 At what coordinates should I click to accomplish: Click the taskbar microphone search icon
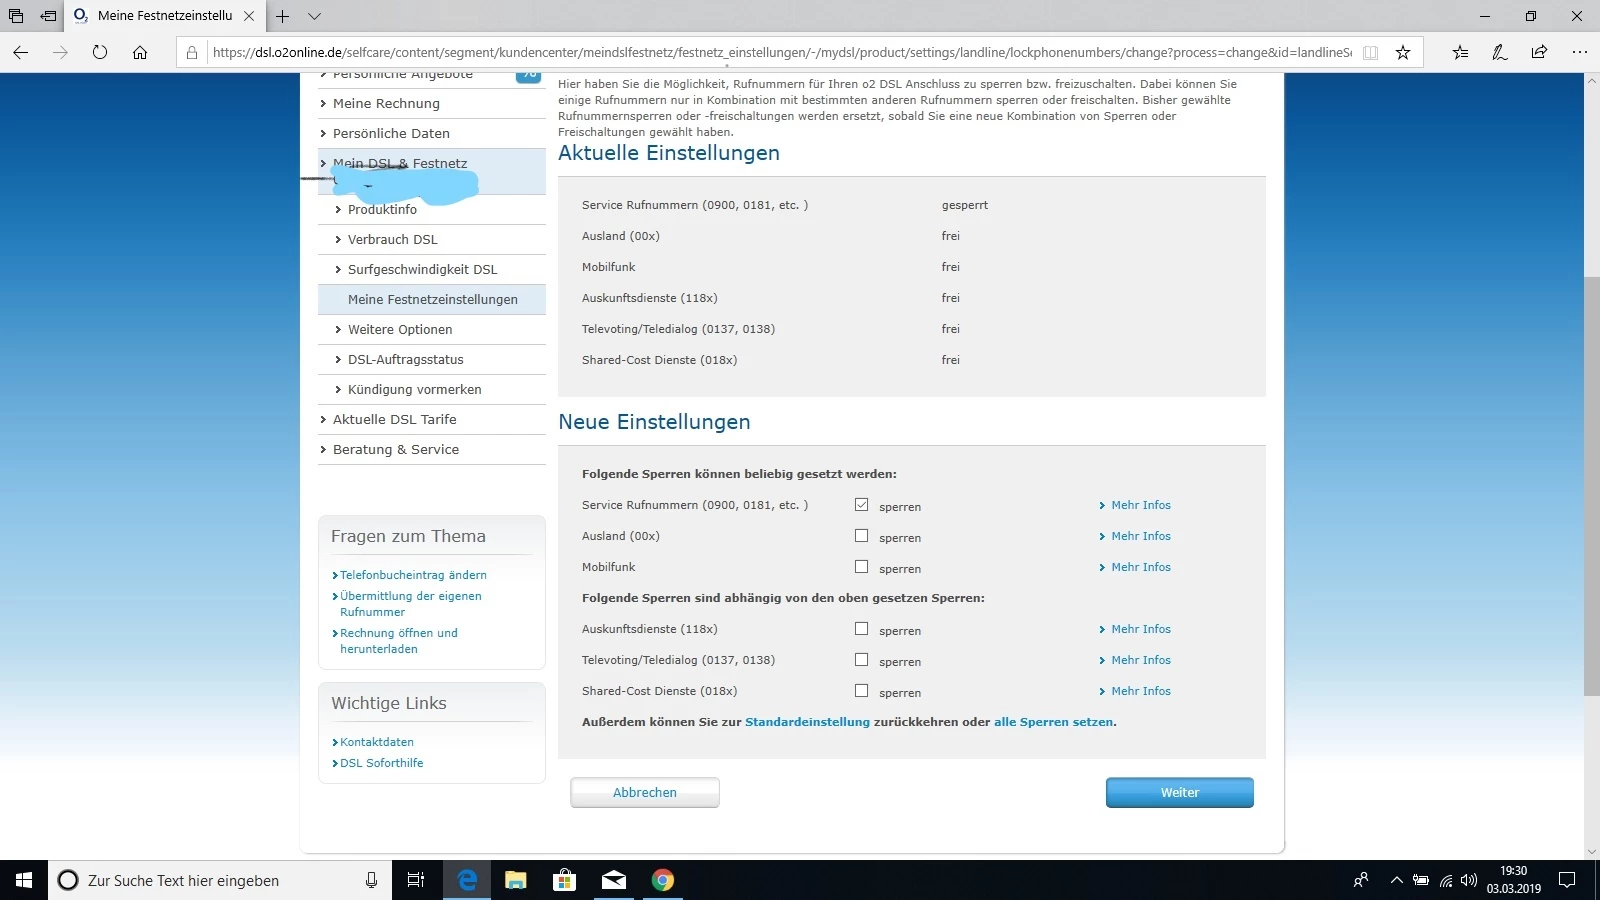[371, 880]
